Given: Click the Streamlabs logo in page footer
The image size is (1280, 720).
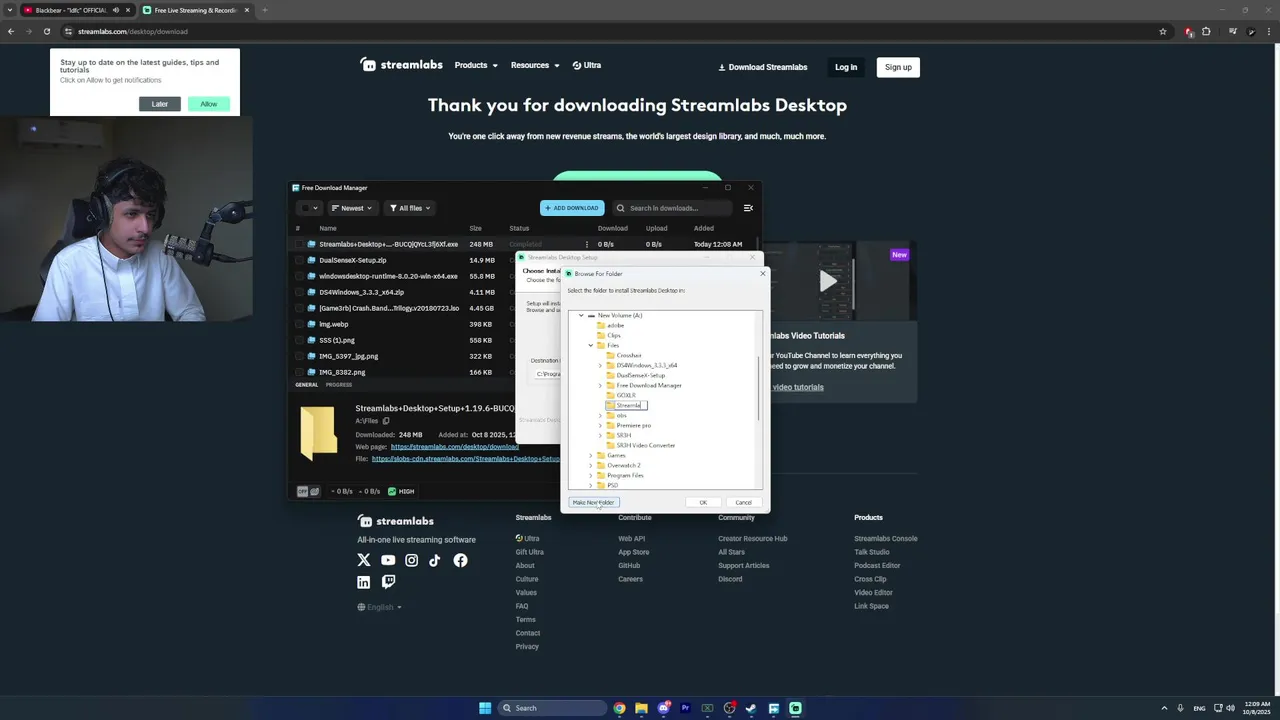Looking at the screenshot, I should (396, 521).
